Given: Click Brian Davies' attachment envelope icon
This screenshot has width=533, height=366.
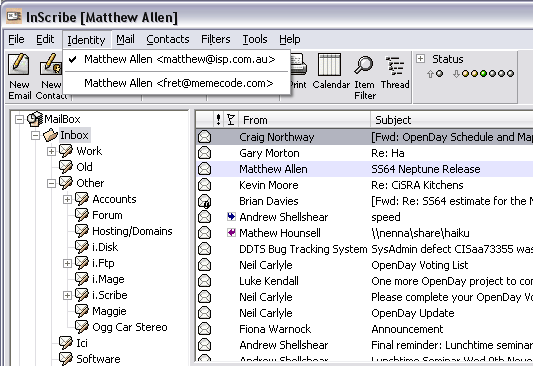Looking at the screenshot, I should pyautogui.click(x=204, y=201).
